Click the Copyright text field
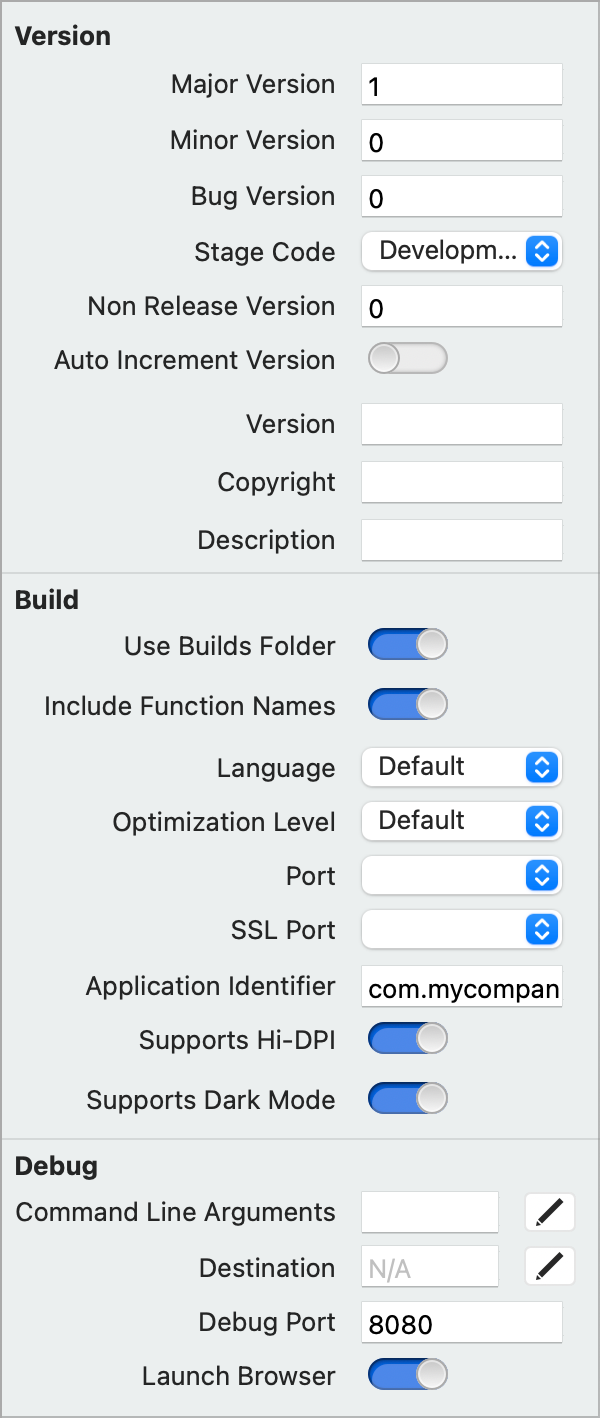 pyautogui.click(x=461, y=482)
